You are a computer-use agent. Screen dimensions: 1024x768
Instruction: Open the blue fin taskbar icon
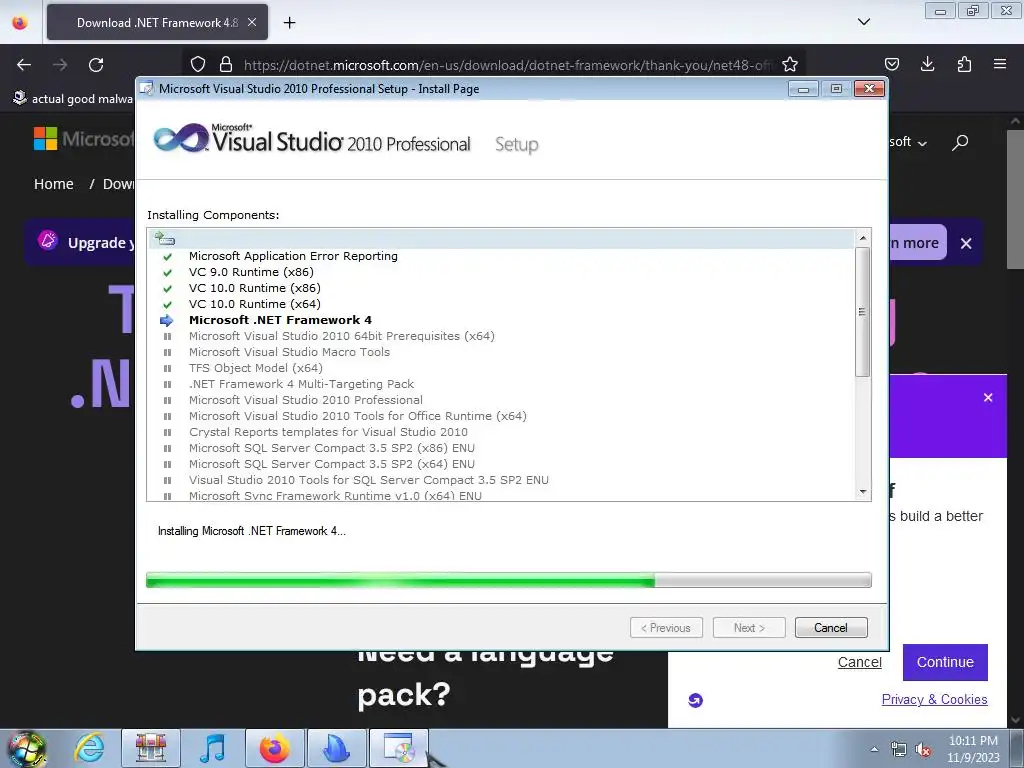(x=336, y=748)
